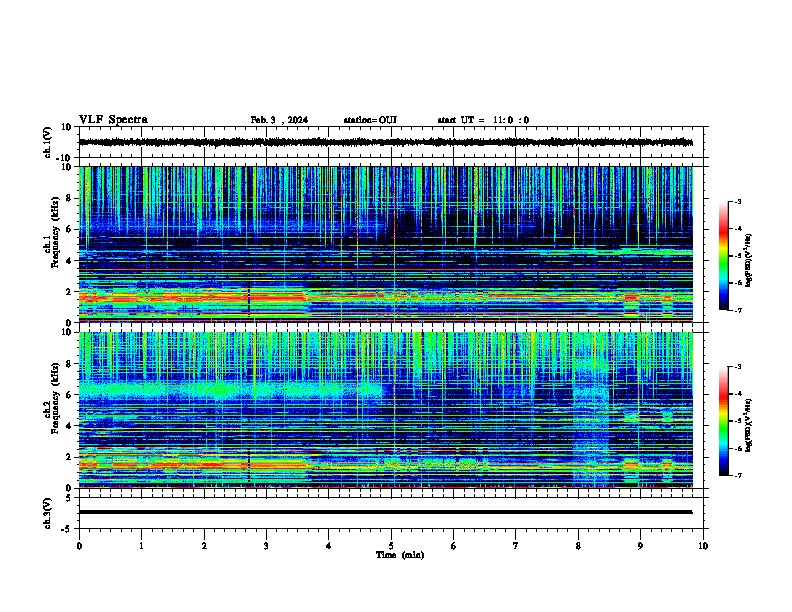Screen dimensions: 792x612
Task: Click the -7 tick on lower colorbar
Action: tap(737, 476)
